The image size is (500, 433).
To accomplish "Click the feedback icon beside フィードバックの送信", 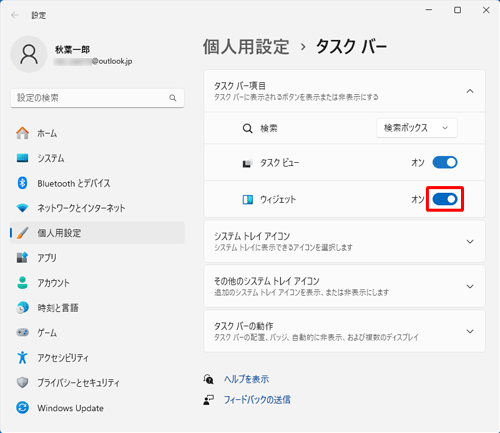I will tap(209, 400).
